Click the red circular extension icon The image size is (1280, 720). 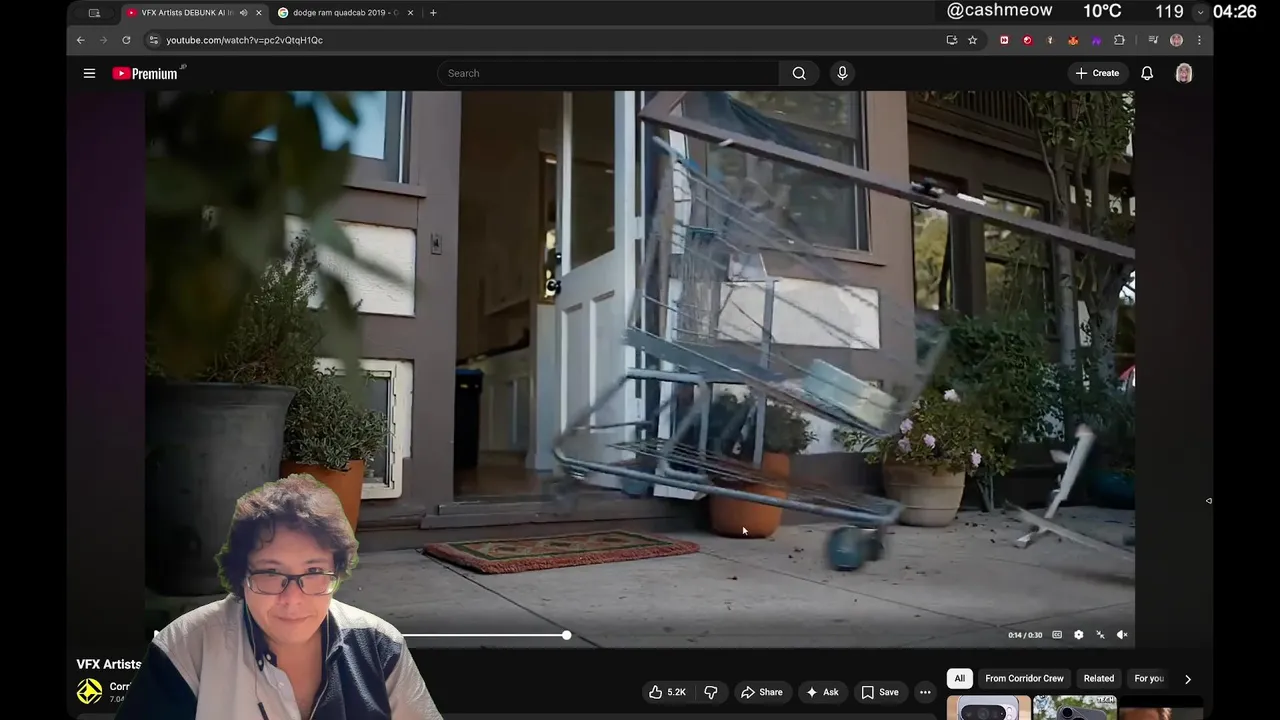pyautogui.click(x=1027, y=40)
